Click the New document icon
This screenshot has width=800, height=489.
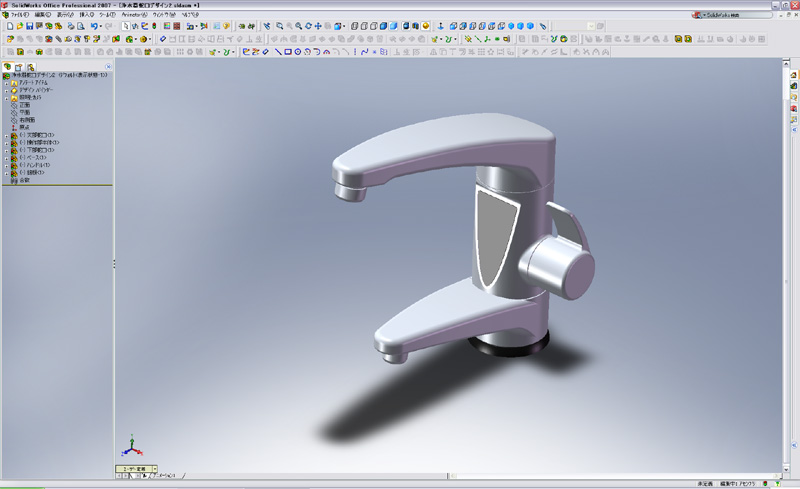pos(8,26)
